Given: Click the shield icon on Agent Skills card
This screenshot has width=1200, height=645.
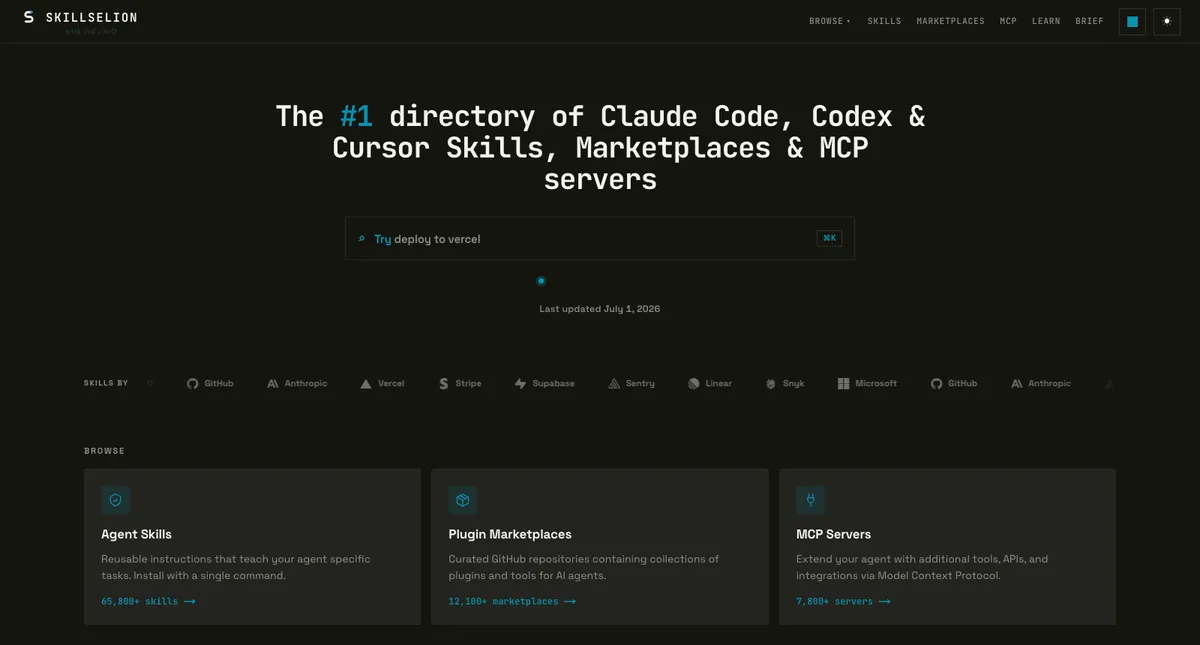Looking at the screenshot, I should [115, 500].
